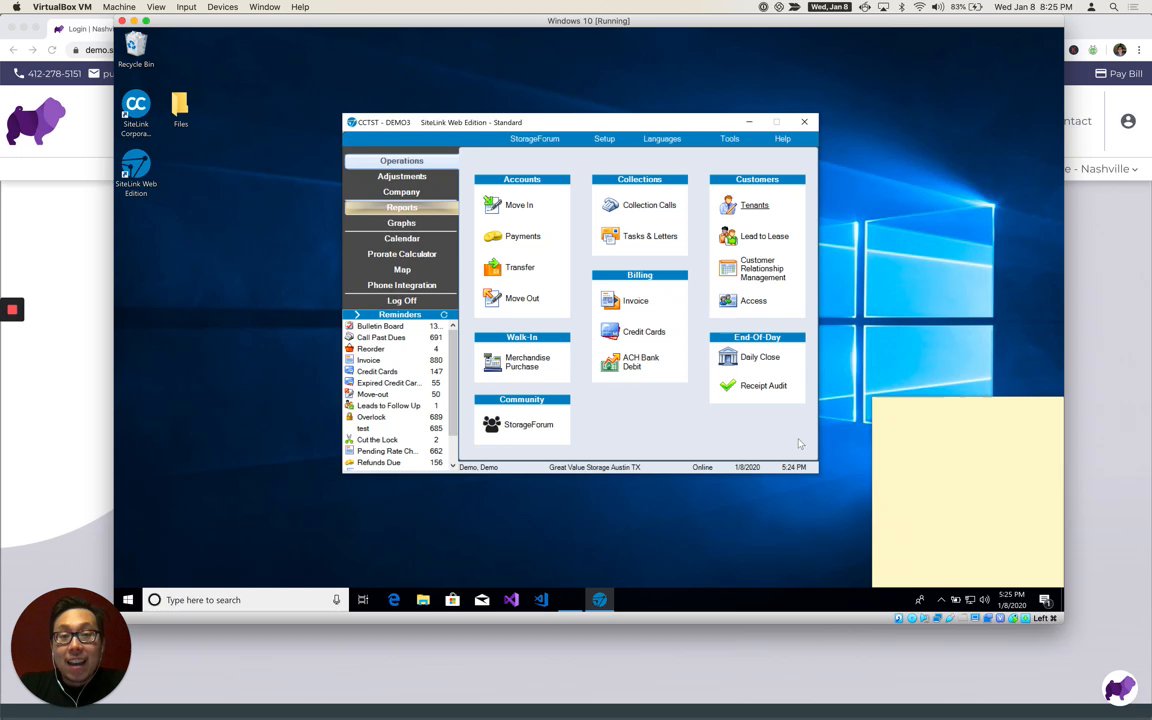Open the Refunds Due reminder
The height and width of the screenshot is (720, 1152).
pos(395,462)
